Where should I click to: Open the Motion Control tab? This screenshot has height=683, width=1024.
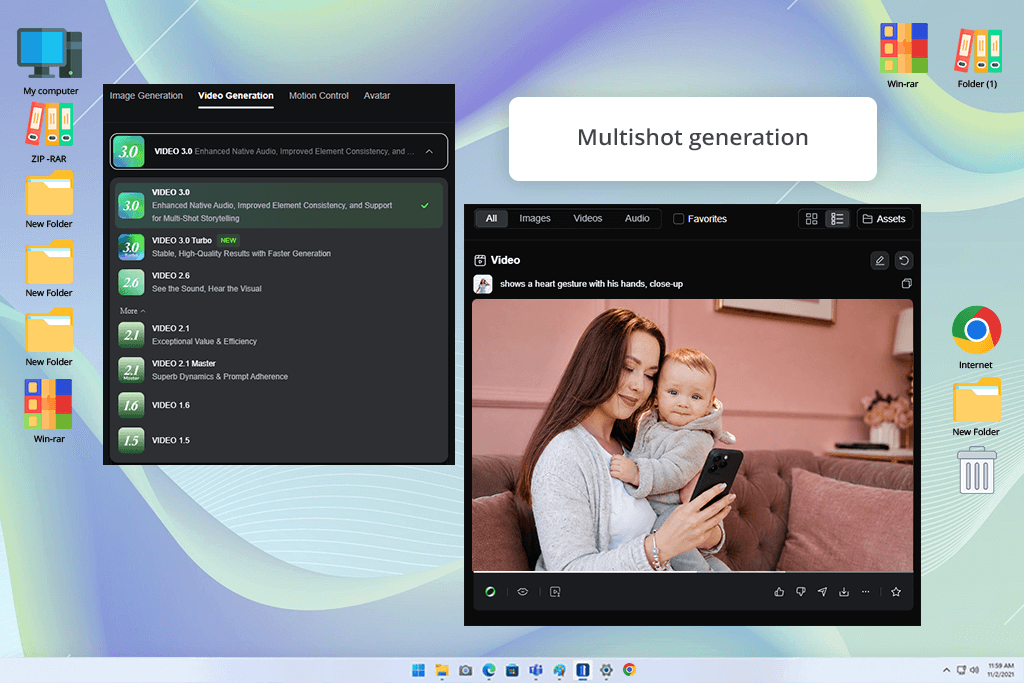pos(319,95)
